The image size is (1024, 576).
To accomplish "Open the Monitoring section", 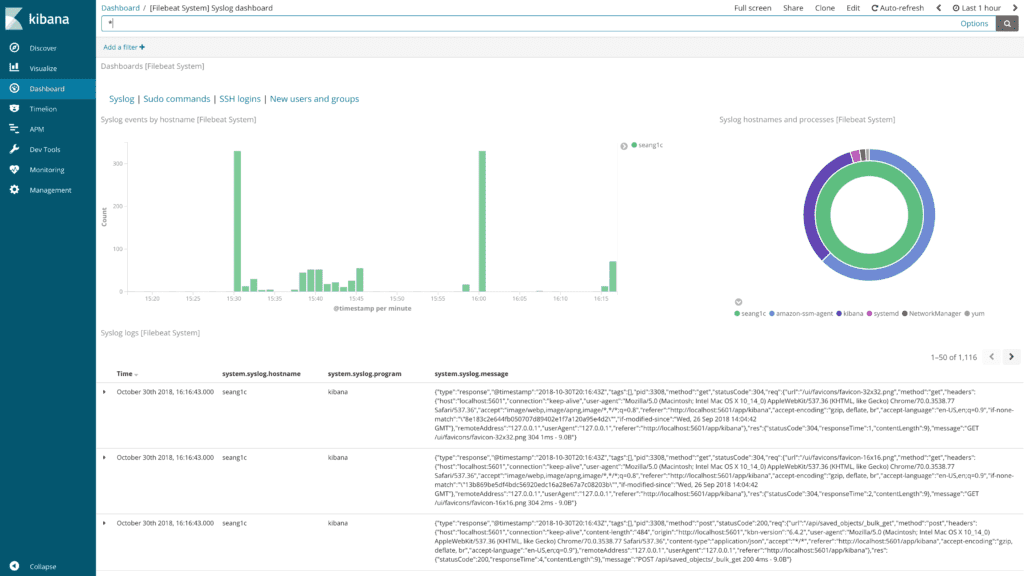I will click(46, 170).
